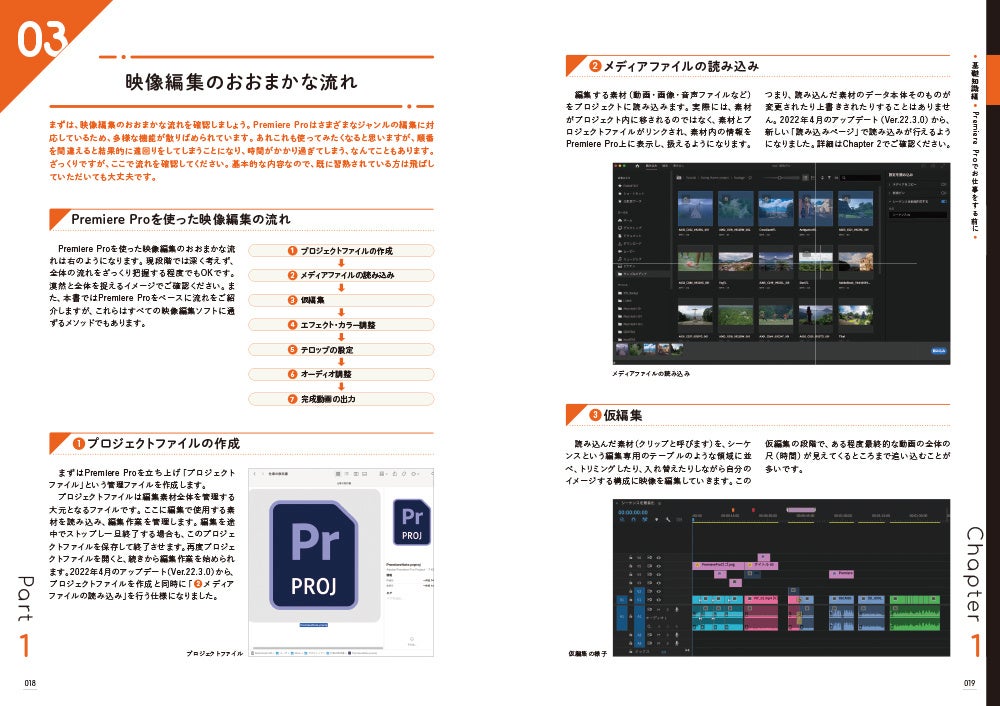Screen dimensions: 1000x706
Task: Click the sort icon in import toolbar
Action: coord(823,178)
